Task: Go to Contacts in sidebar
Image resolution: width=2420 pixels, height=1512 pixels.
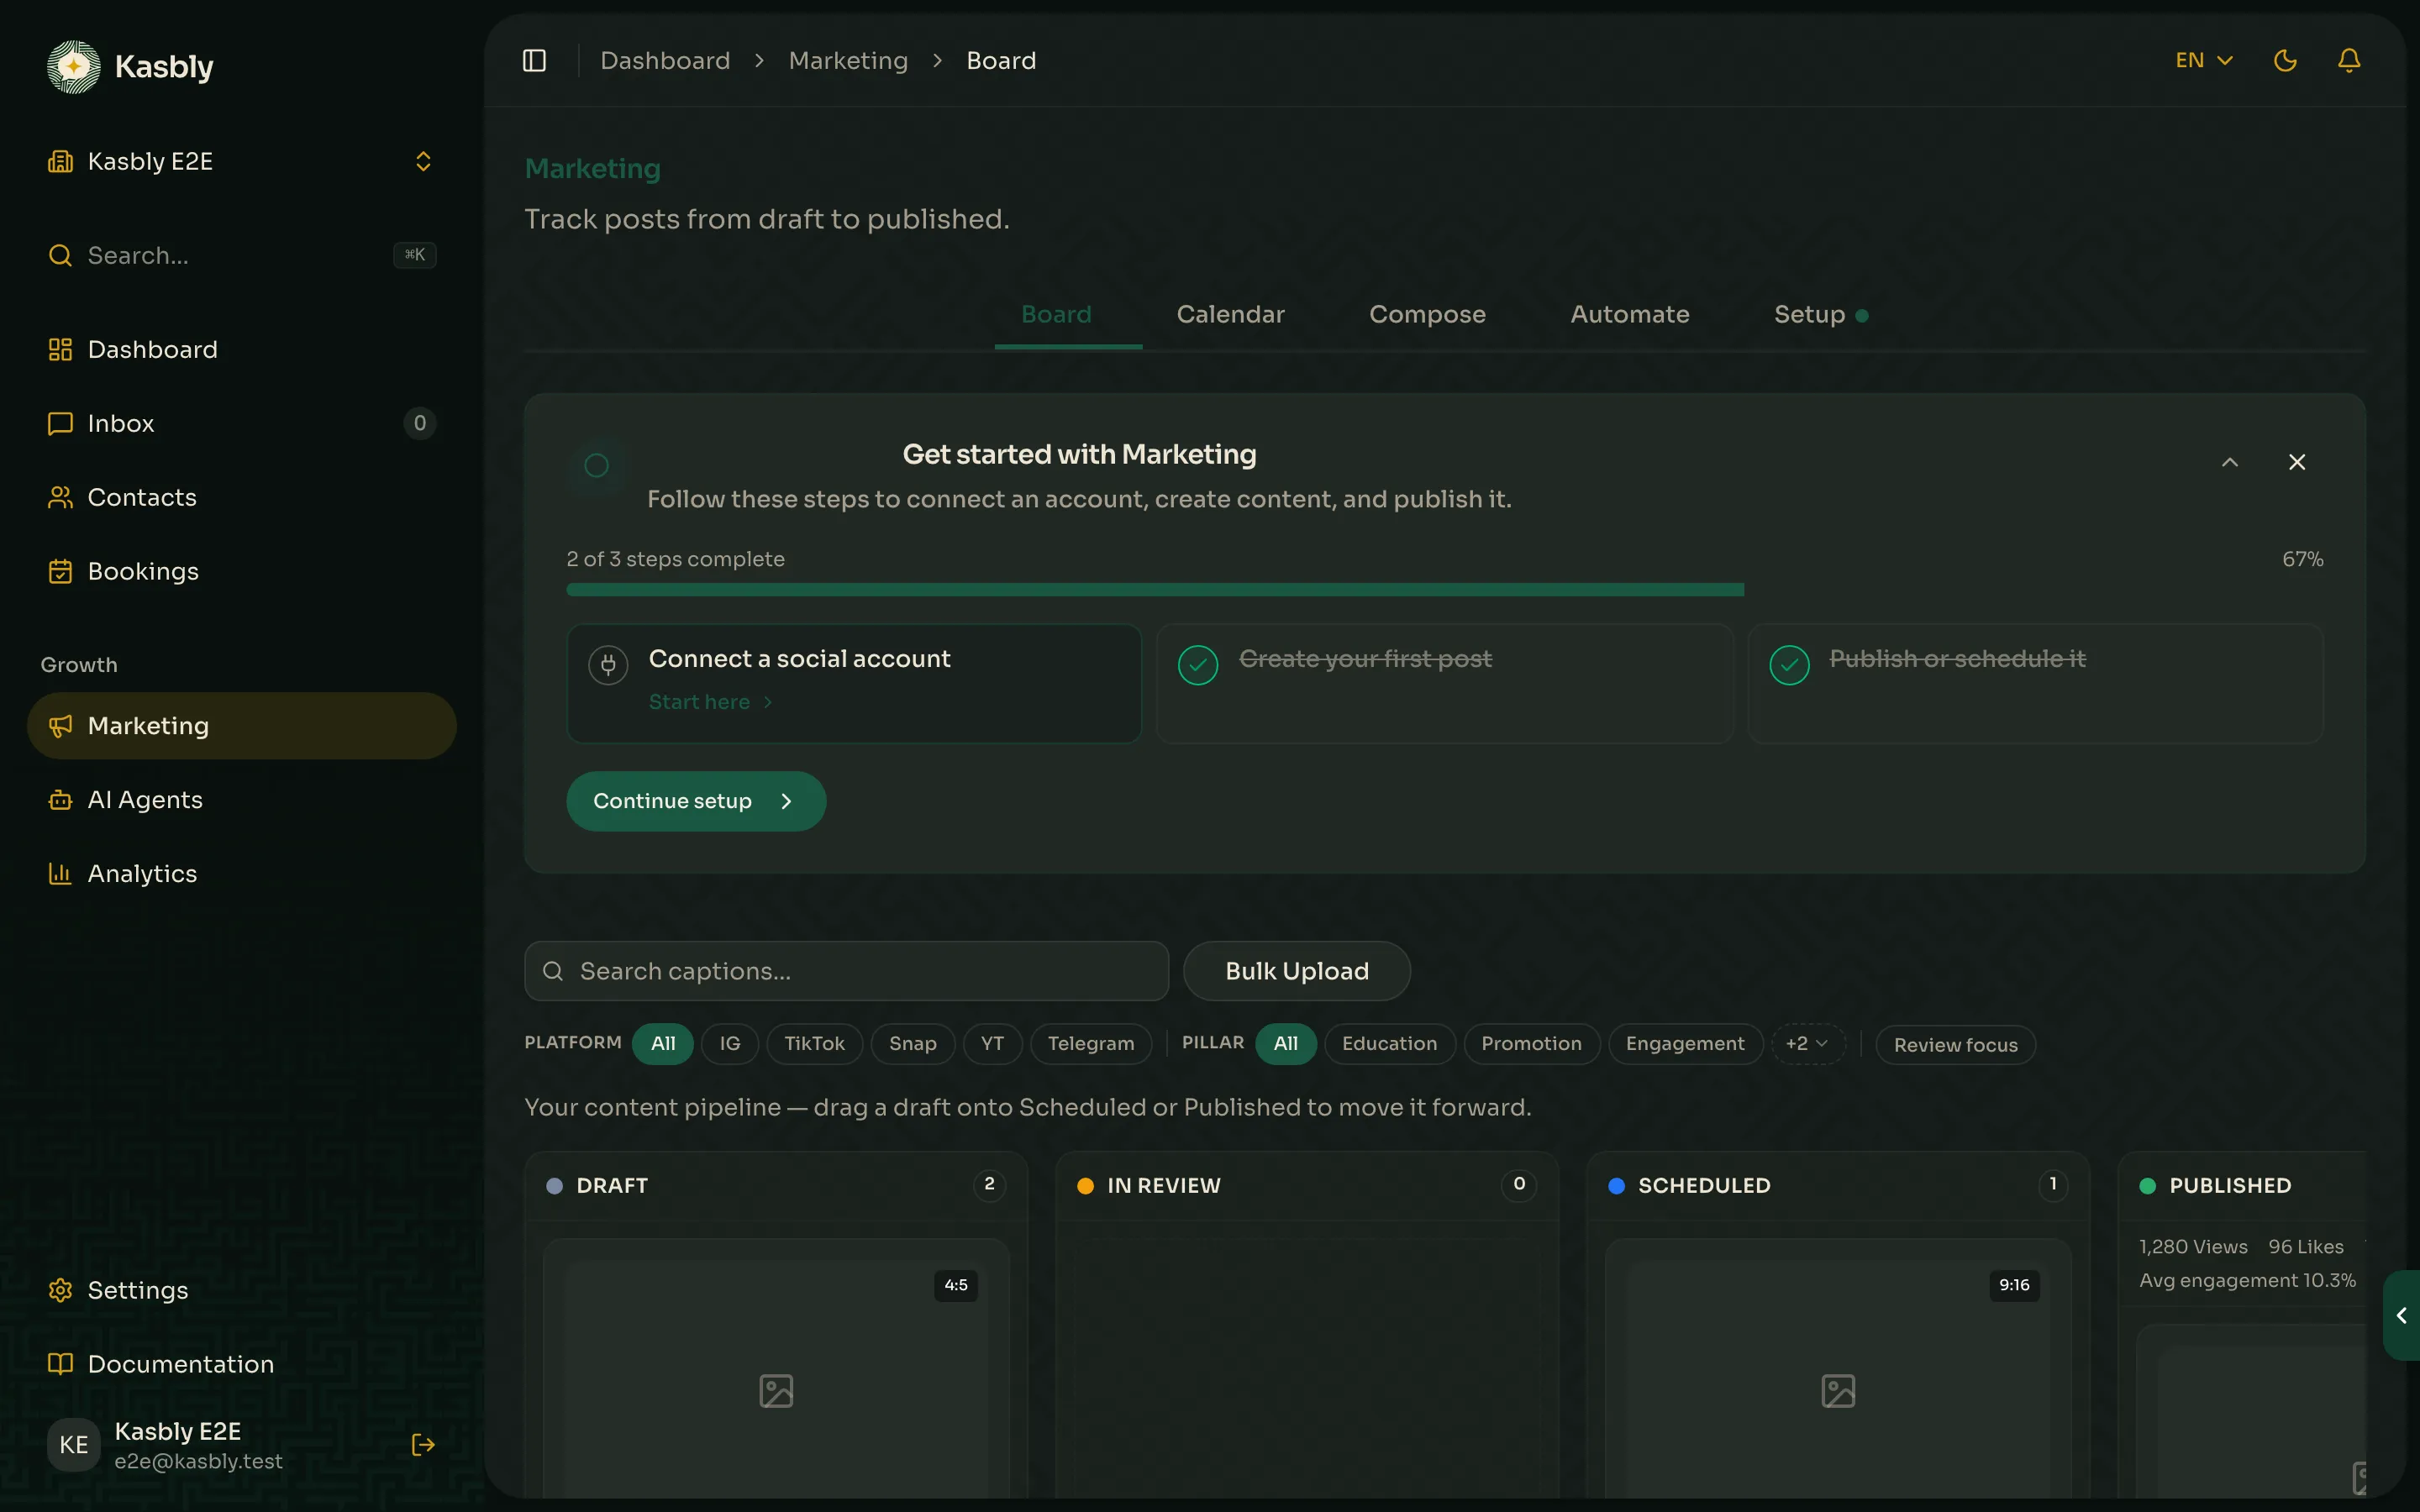Action: point(242,497)
